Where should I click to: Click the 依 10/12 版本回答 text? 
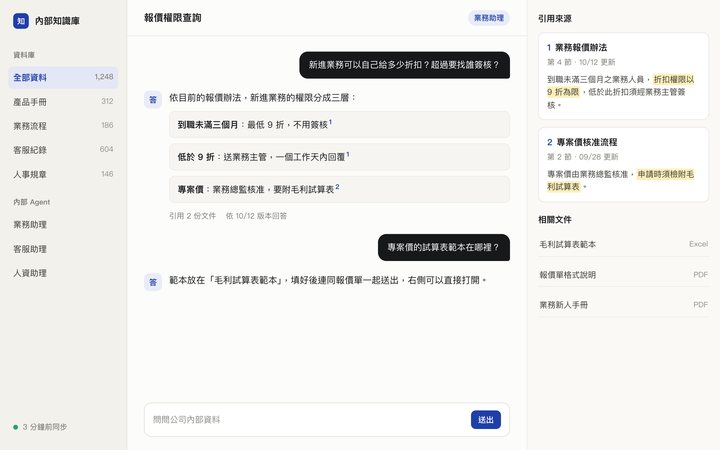(x=256, y=216)
